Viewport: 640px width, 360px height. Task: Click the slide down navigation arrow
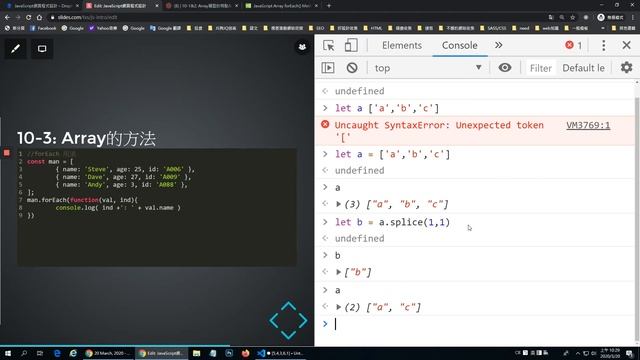point(289,335)
